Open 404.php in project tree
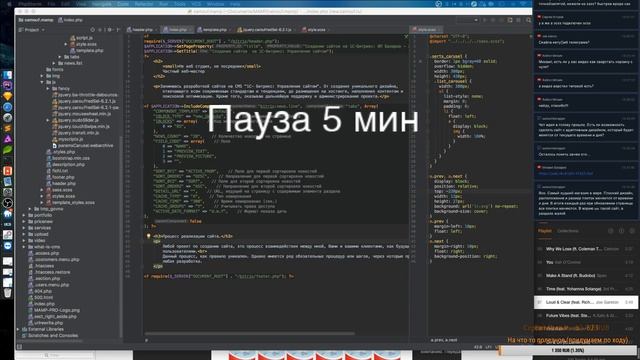The width and height of the screenshot is (640, 360). [x=42, y=291]
